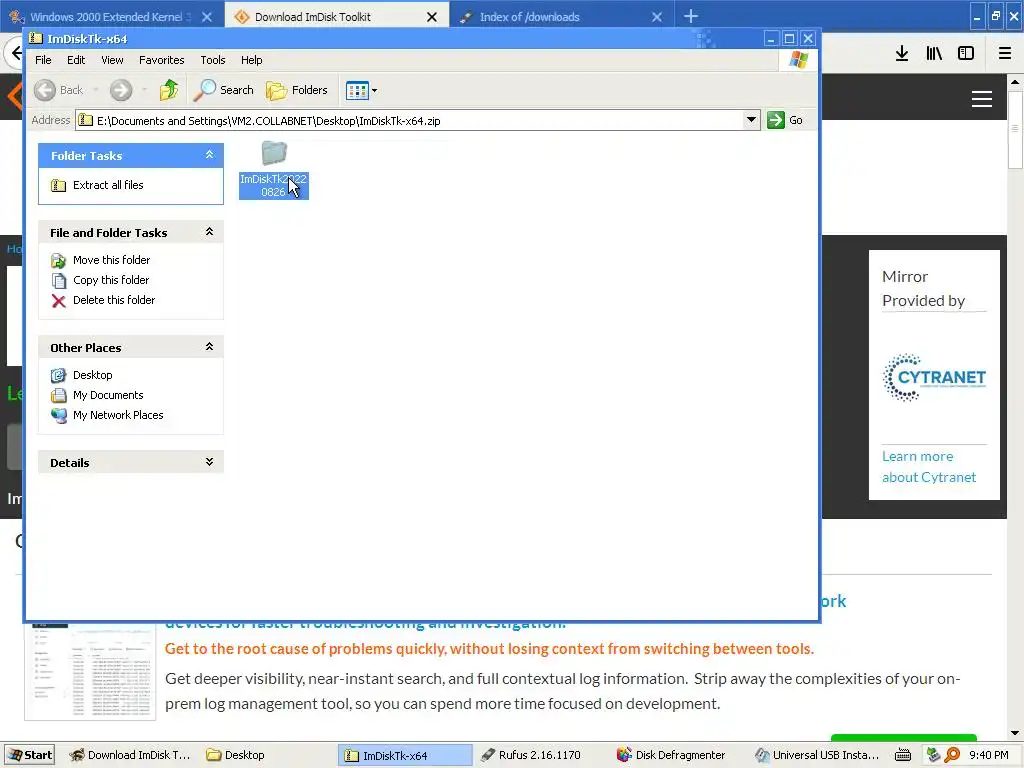Open the Back history dropdown arrow
The image size is (1024, 768).
[95, 90]
